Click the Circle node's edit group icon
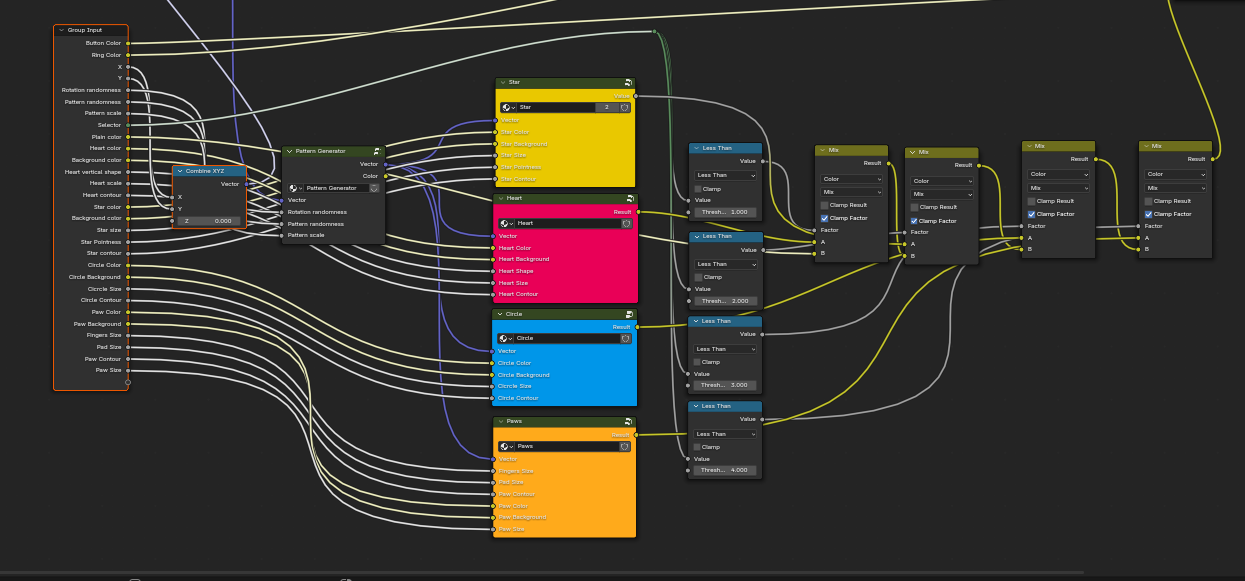This screenshot has height=581, width=1245. [629, 314]
